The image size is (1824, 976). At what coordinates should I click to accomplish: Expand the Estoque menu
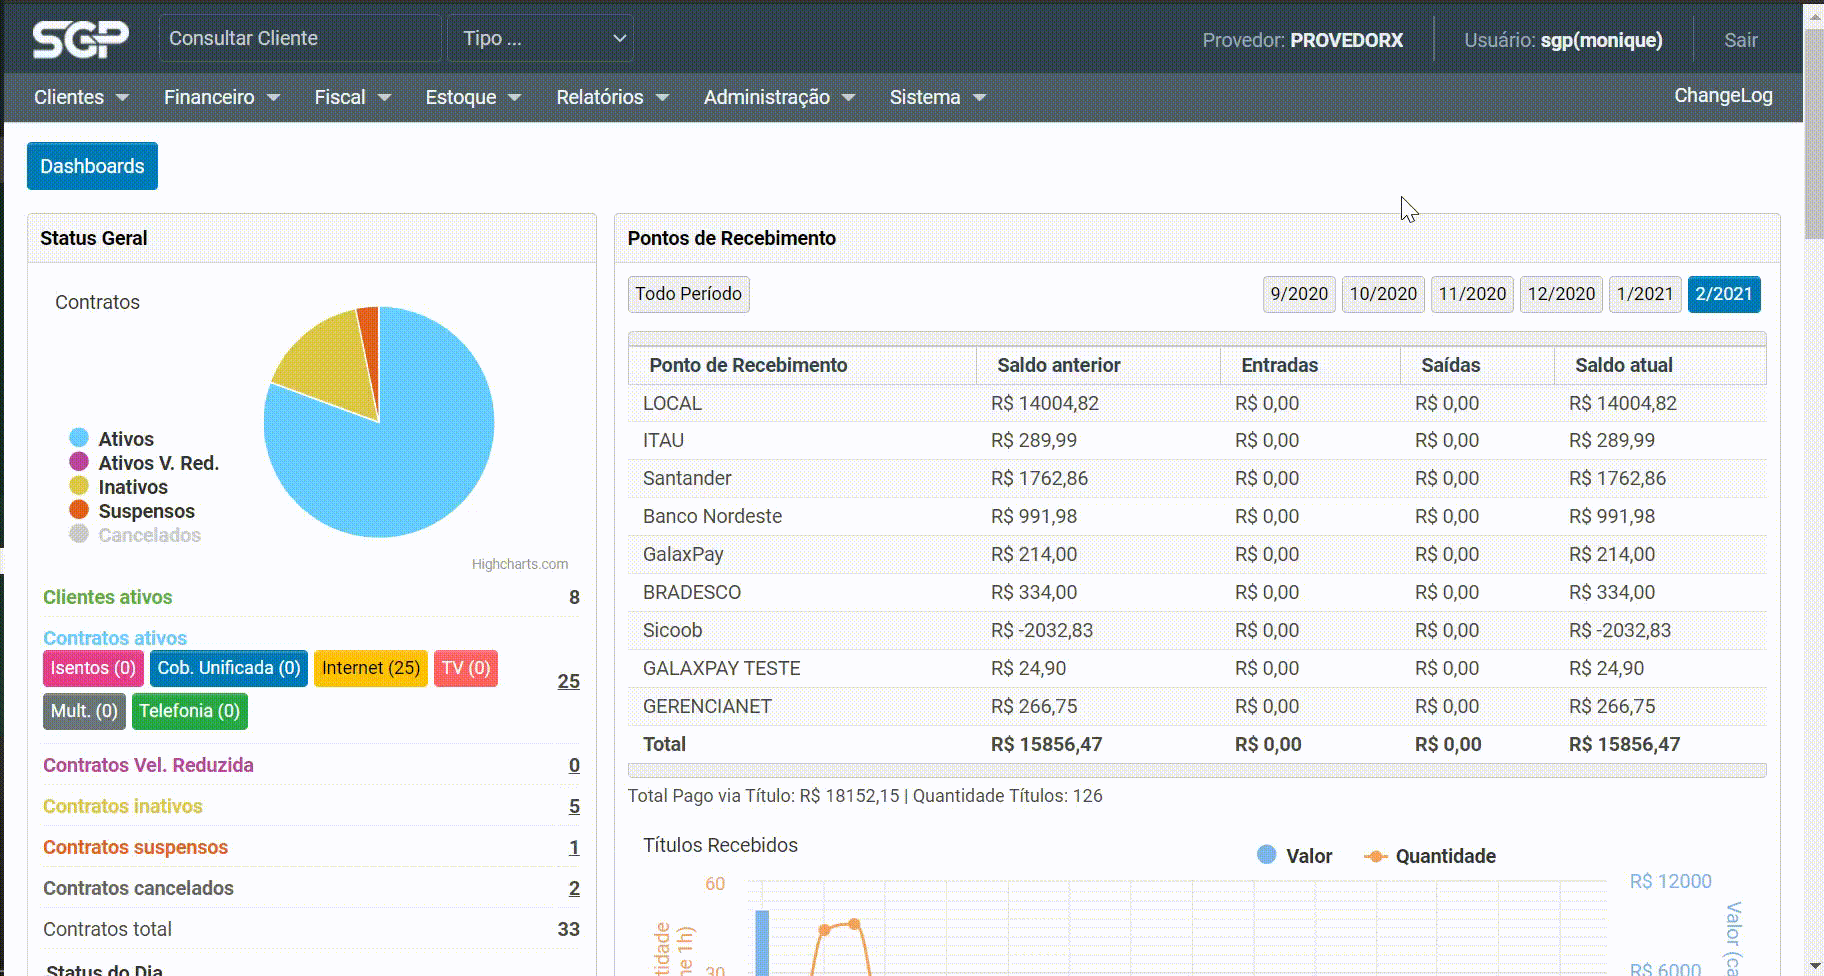coord(473,97)
